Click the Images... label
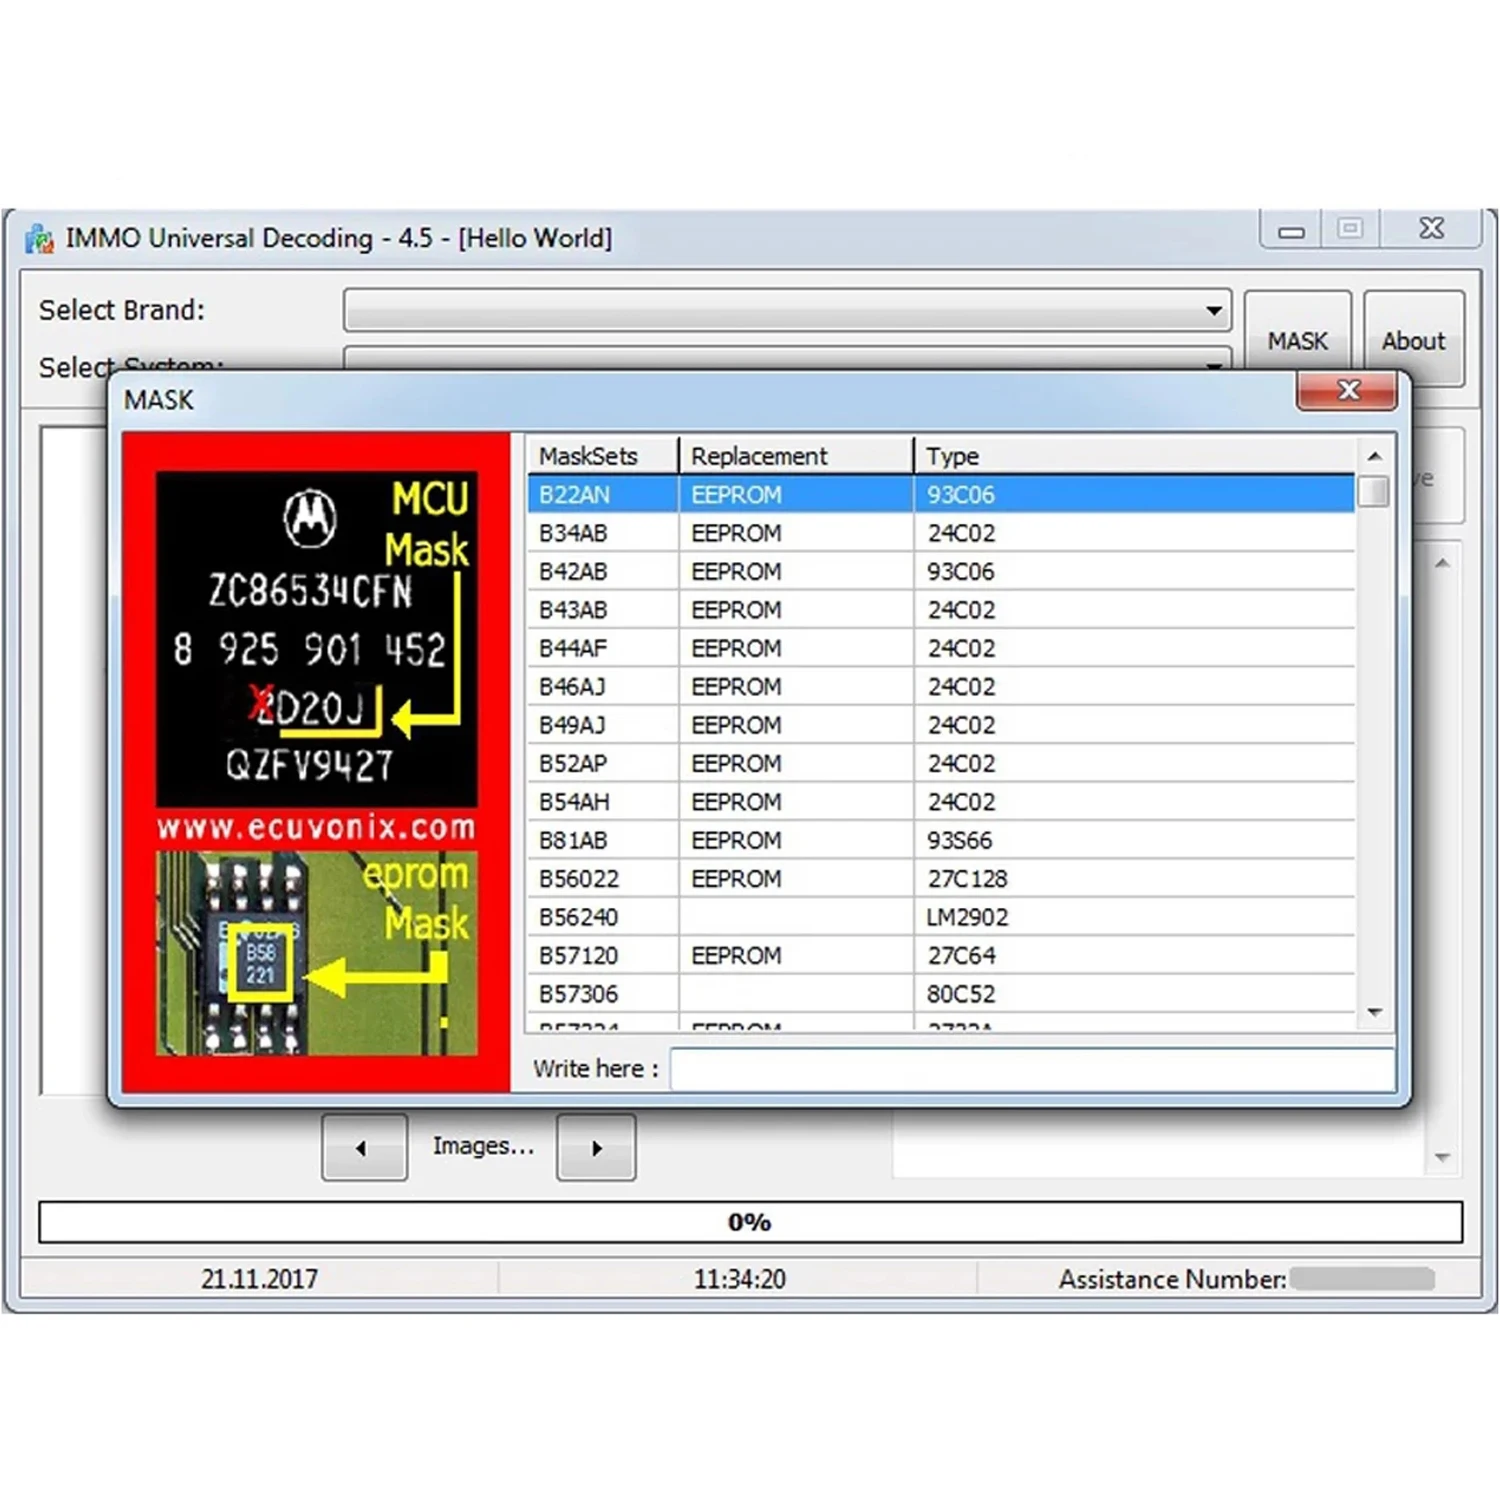Screen dimensions: 1500x1500 coord(483,1146)
